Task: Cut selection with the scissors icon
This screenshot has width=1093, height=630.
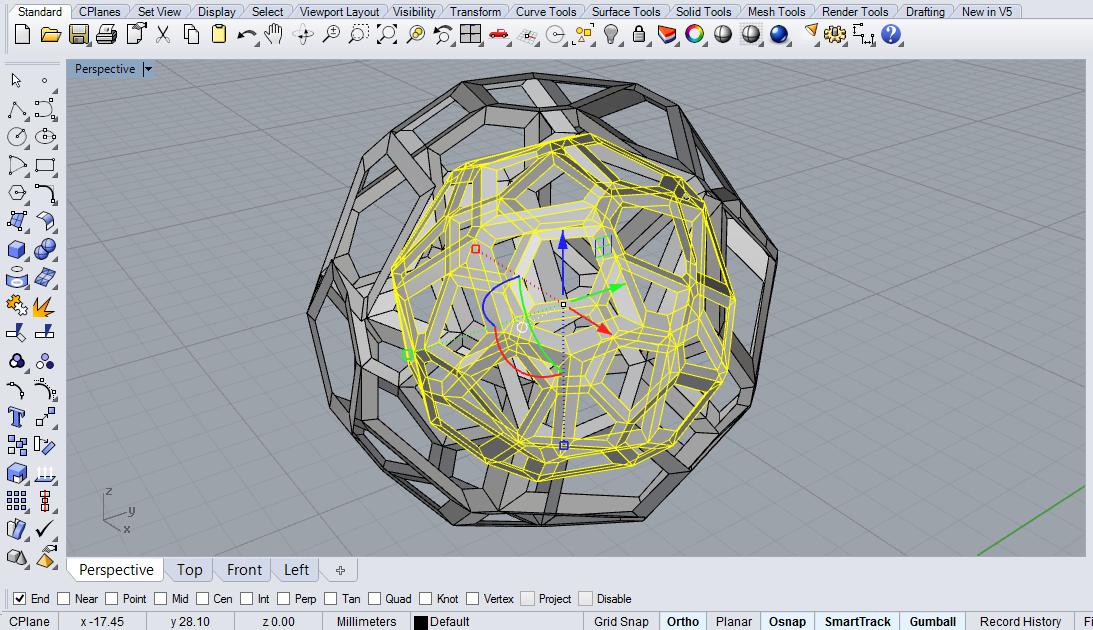Action: click(163, 34)
